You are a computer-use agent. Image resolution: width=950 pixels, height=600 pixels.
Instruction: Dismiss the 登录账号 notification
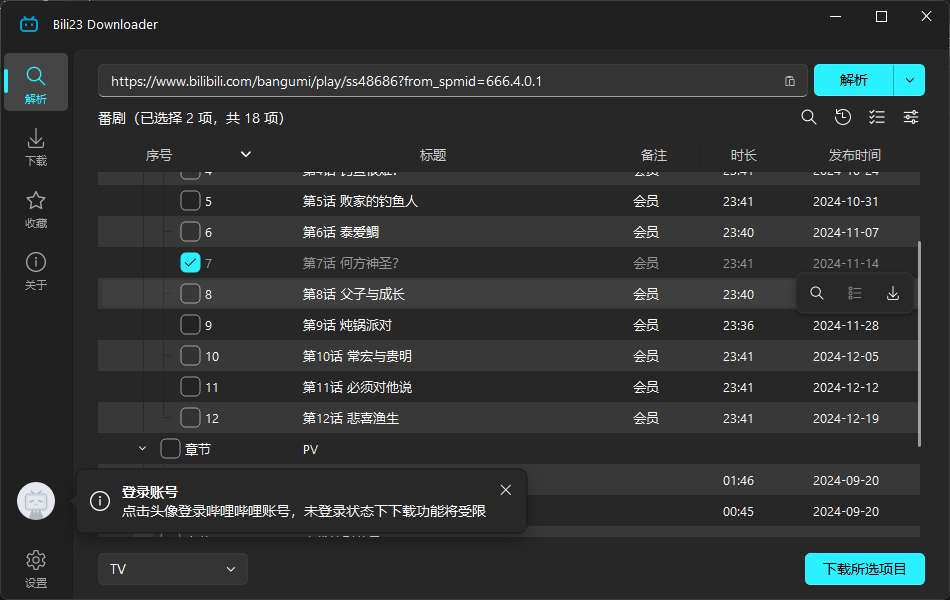point(506,490)
